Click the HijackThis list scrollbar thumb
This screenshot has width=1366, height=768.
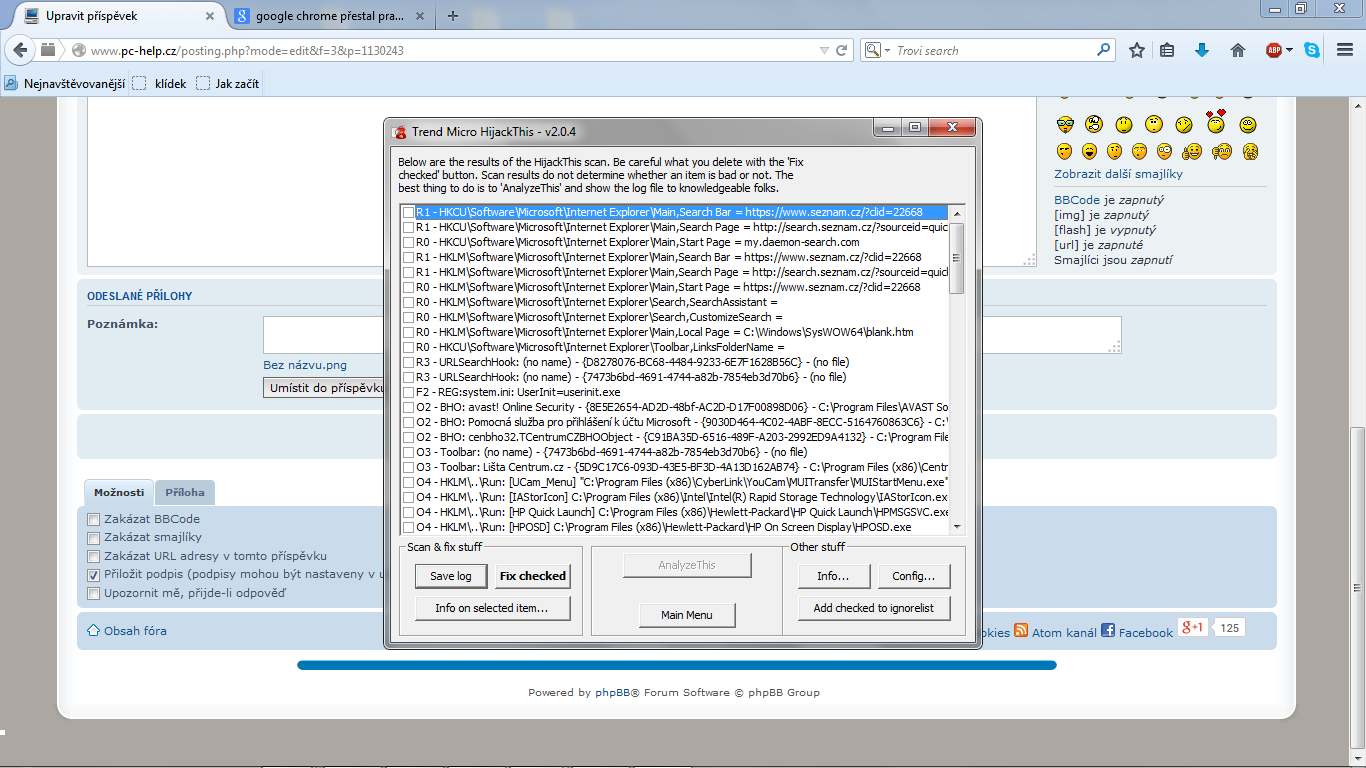click(957, 258)
